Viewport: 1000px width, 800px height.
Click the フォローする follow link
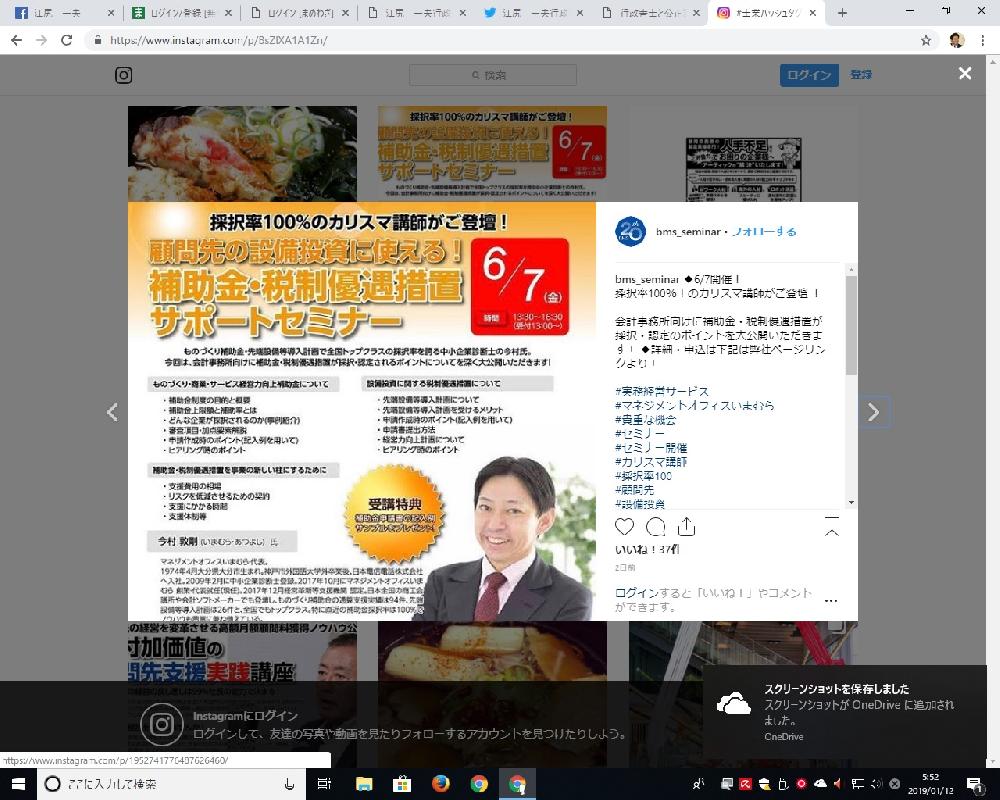[x=764, y=232]
